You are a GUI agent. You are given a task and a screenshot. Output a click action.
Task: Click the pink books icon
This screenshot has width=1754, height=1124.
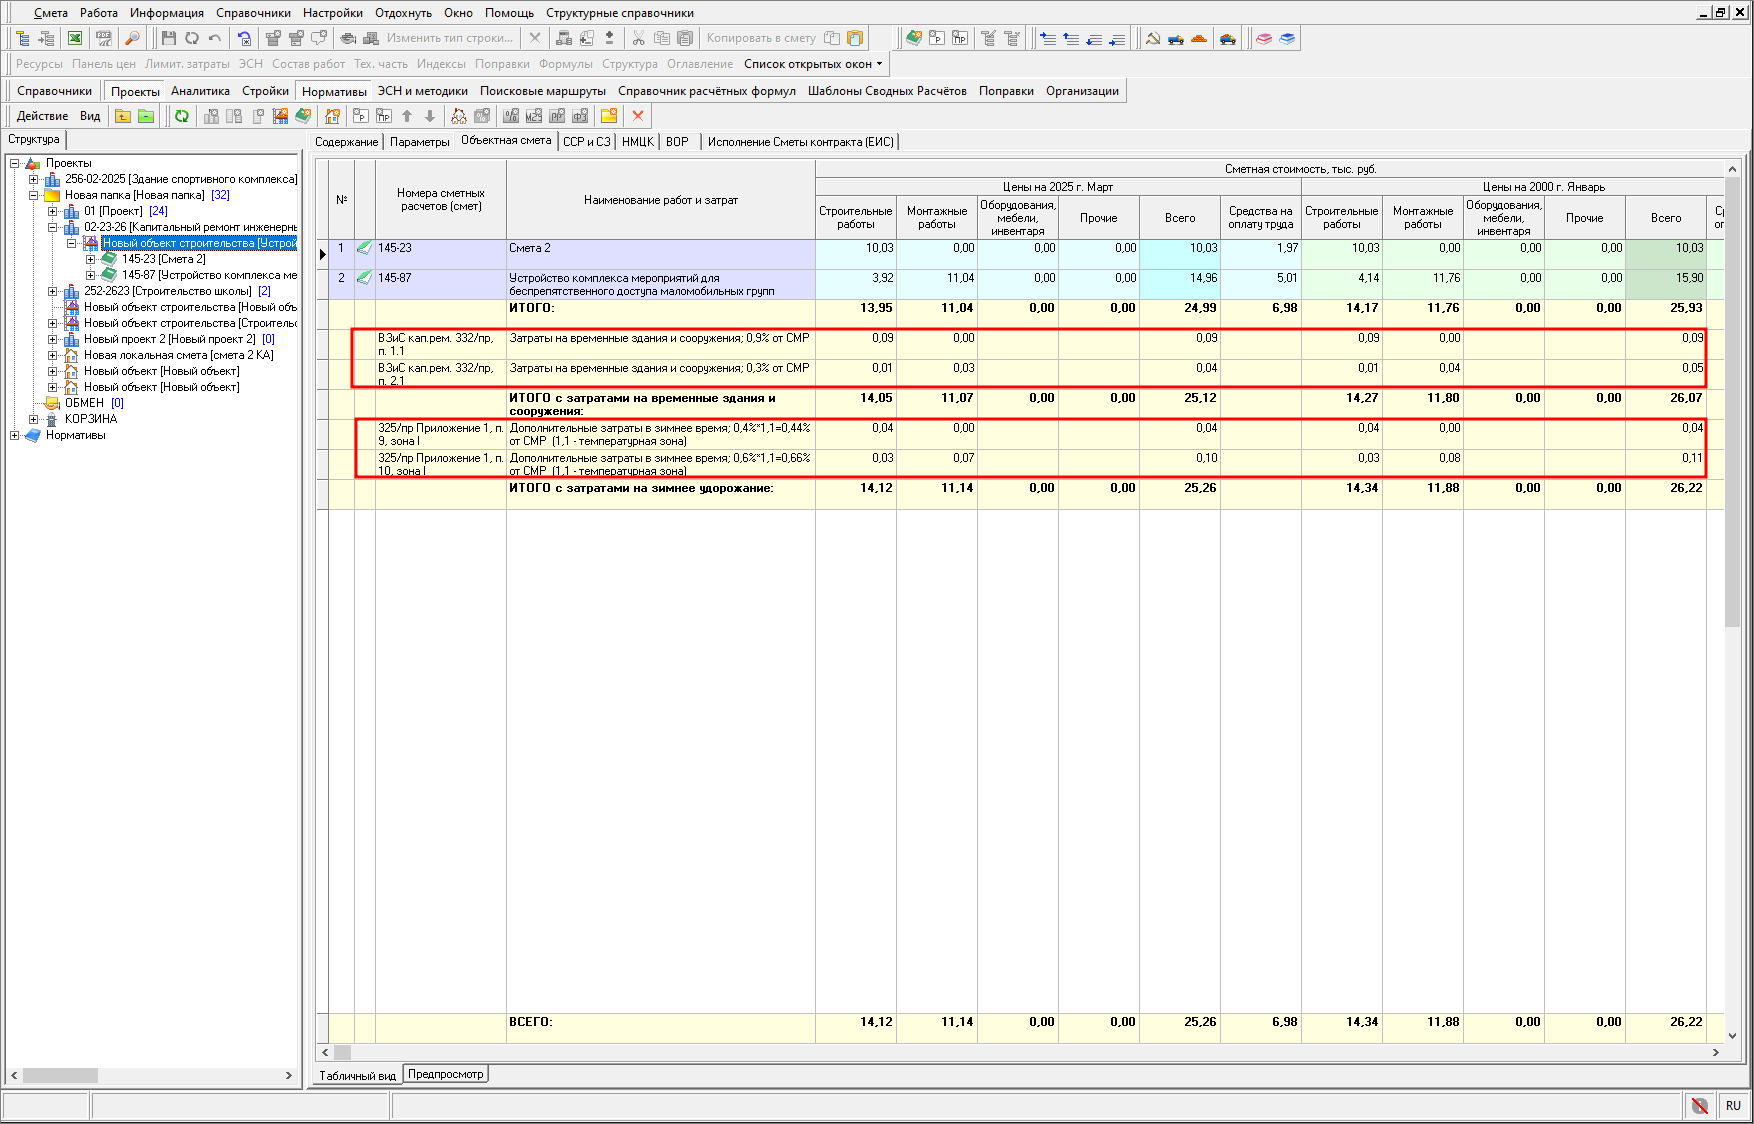coord(1264,38)
